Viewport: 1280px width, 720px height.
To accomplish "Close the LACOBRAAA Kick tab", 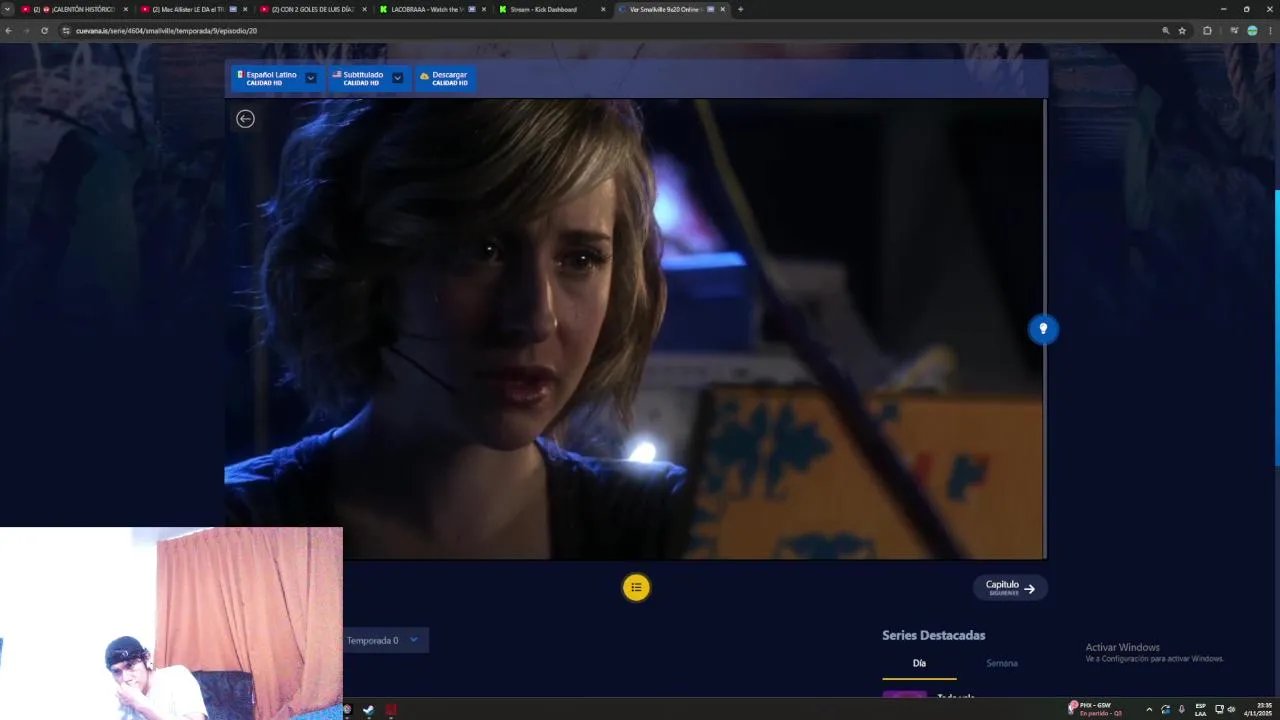I will (x=484, y=9).
